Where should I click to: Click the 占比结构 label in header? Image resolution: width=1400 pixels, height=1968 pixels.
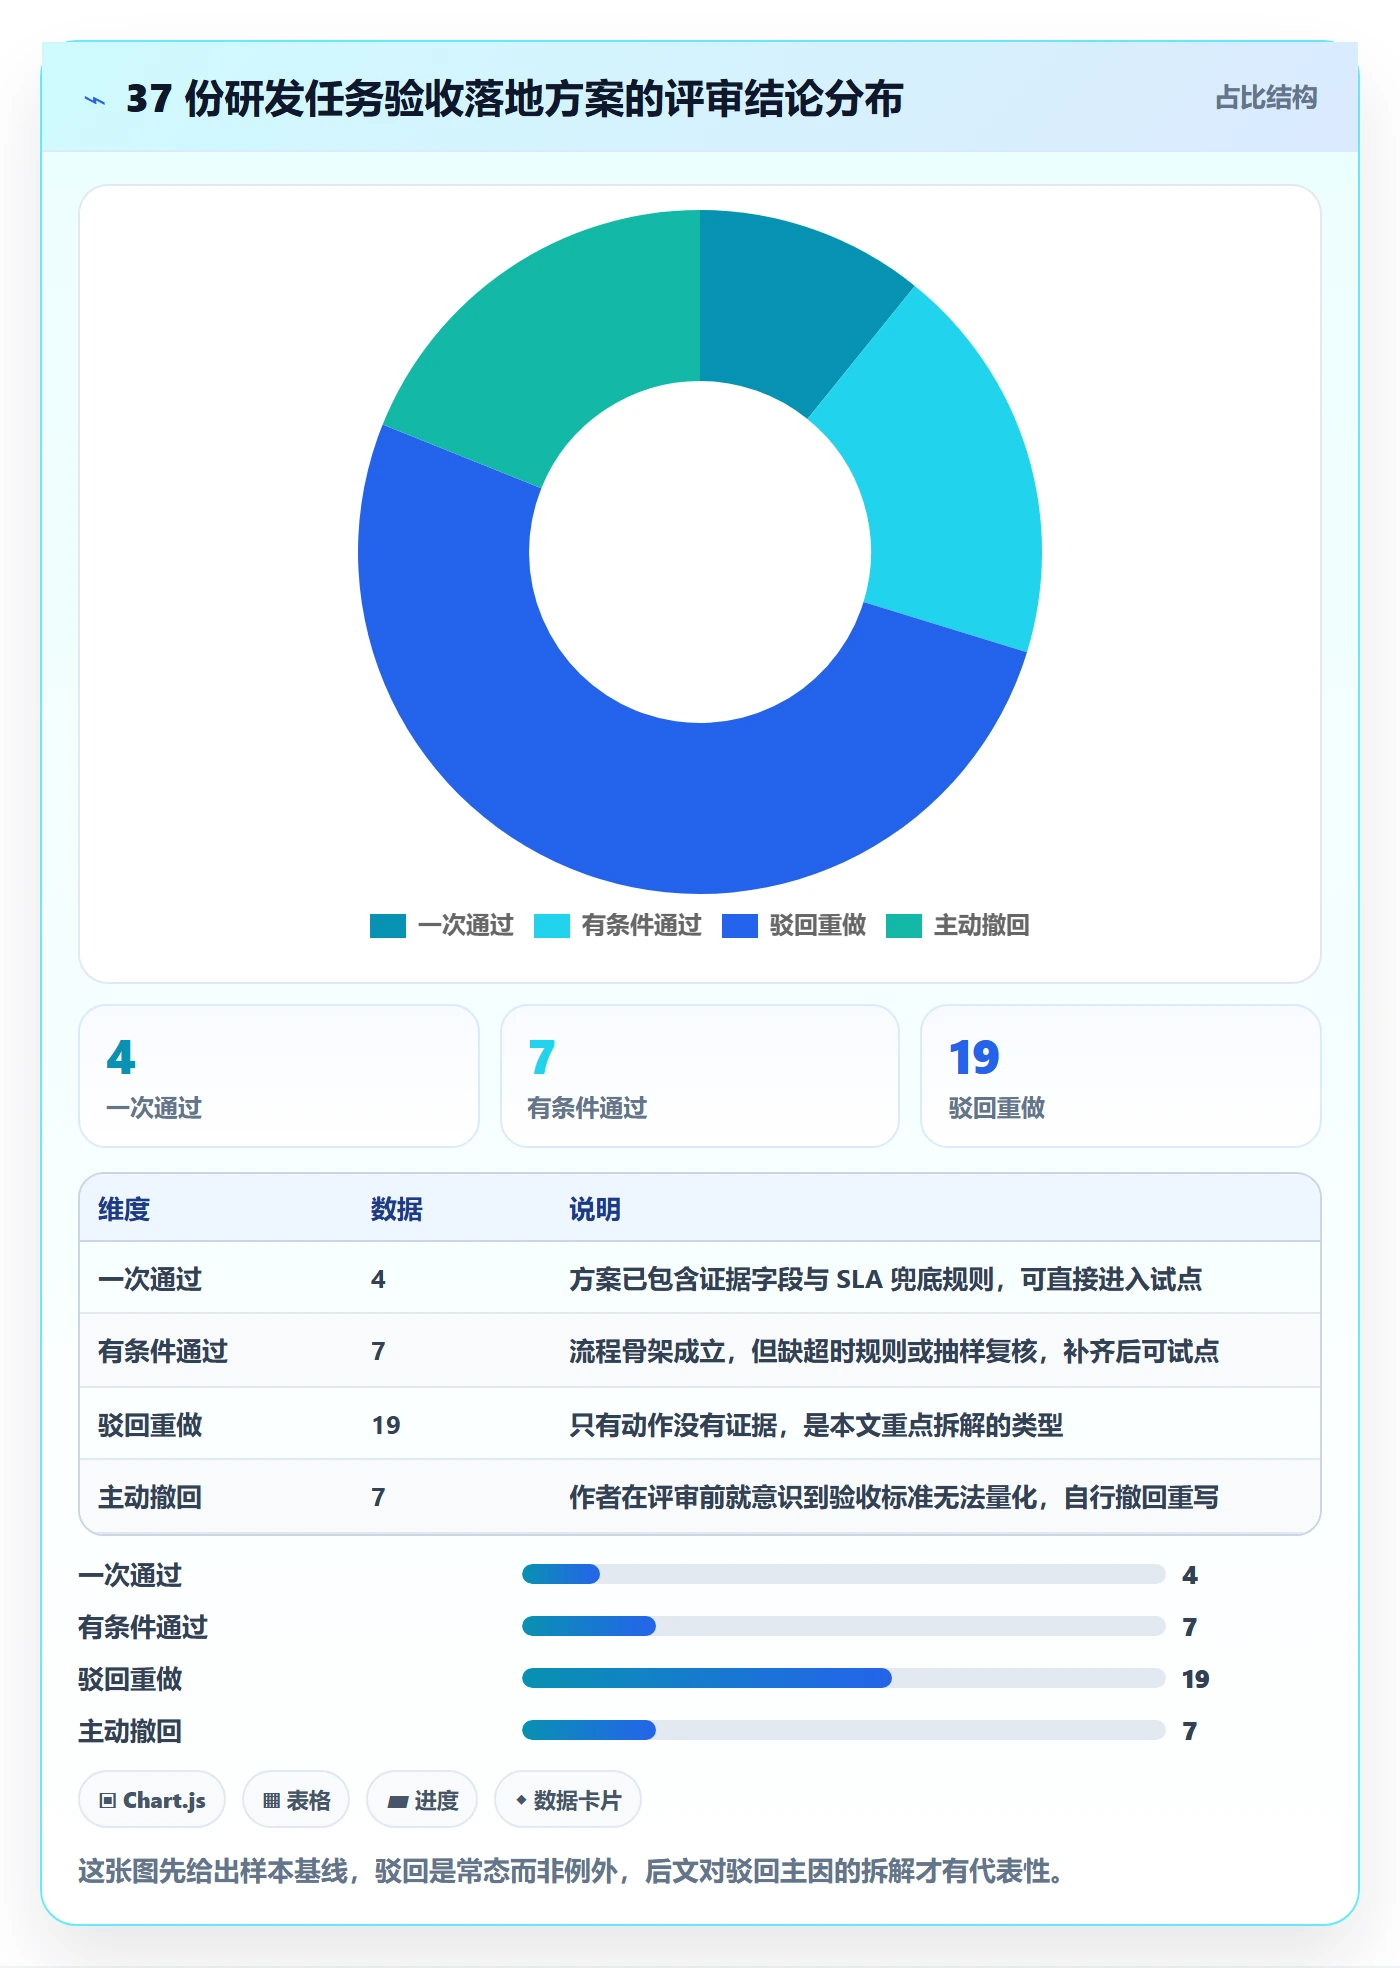click(1266, 98)
